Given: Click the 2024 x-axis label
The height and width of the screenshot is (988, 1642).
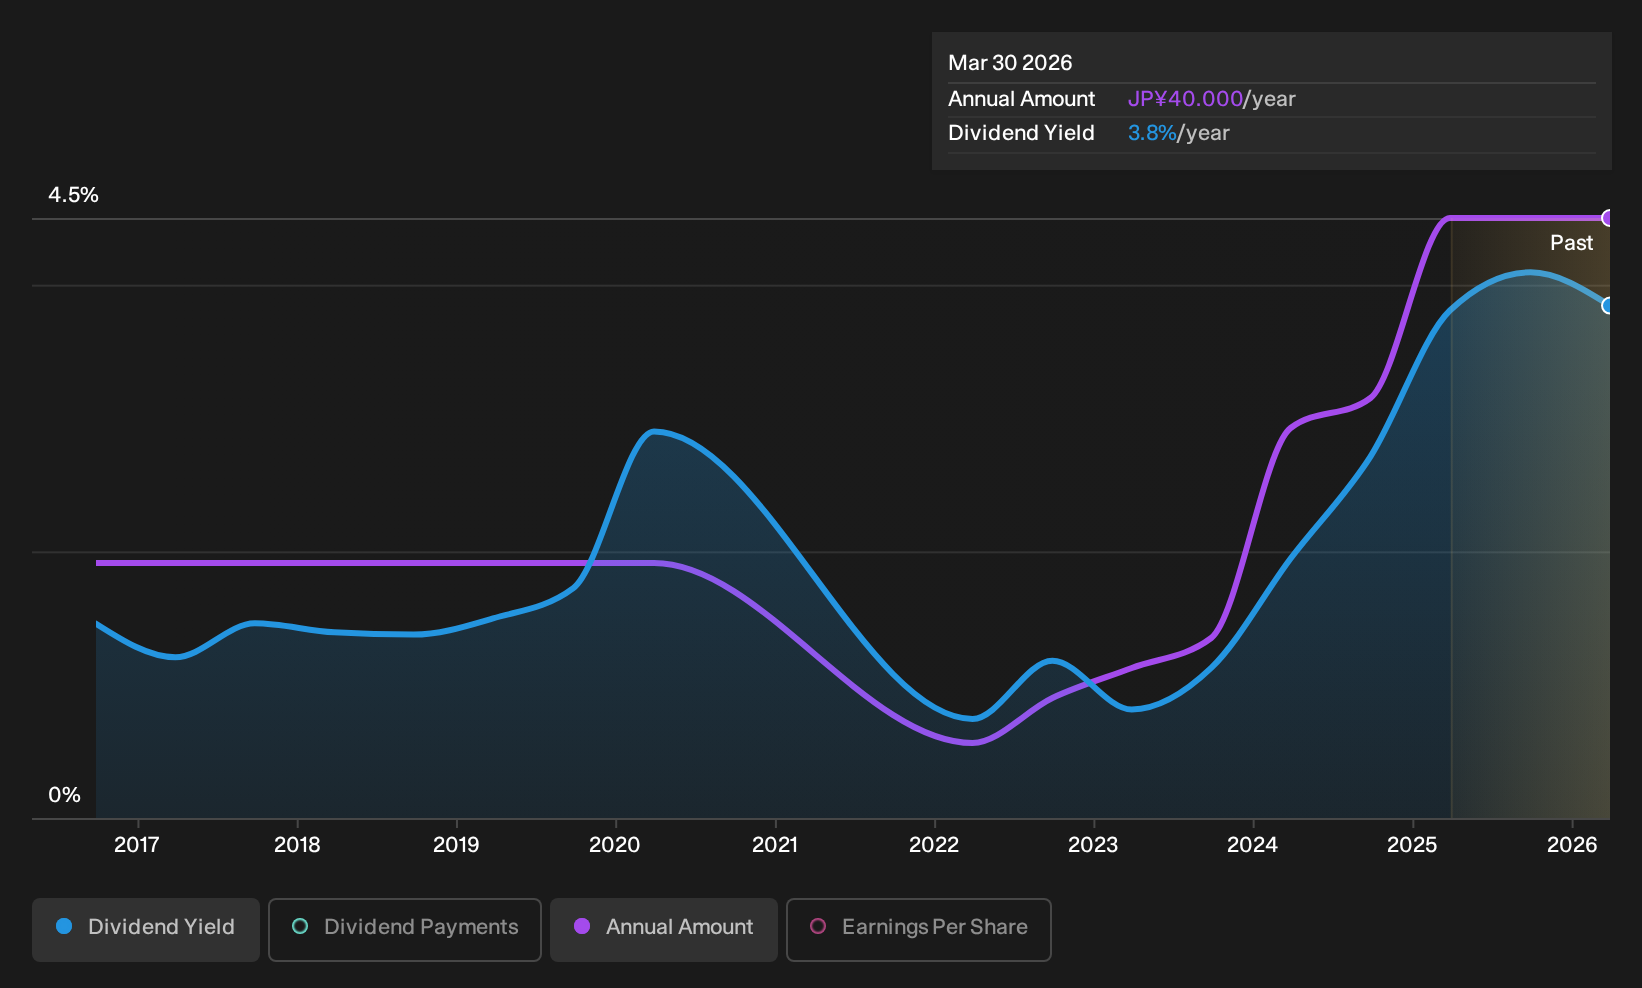Looking at the screenshot, I should pos(1252,845).
